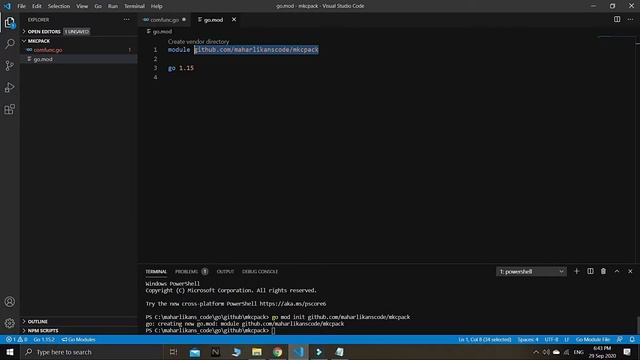Open errors and warnings in status bar

16,340
